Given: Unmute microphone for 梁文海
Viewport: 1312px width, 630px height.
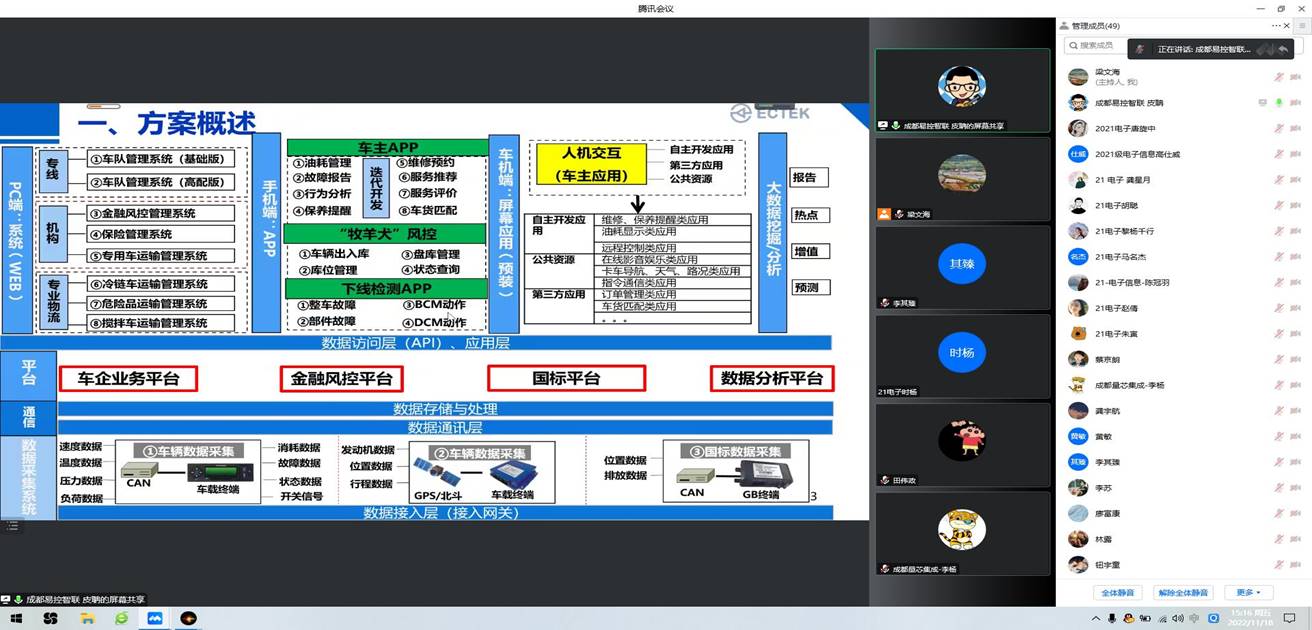Looking at the screenshot, I should point(1279,77).
